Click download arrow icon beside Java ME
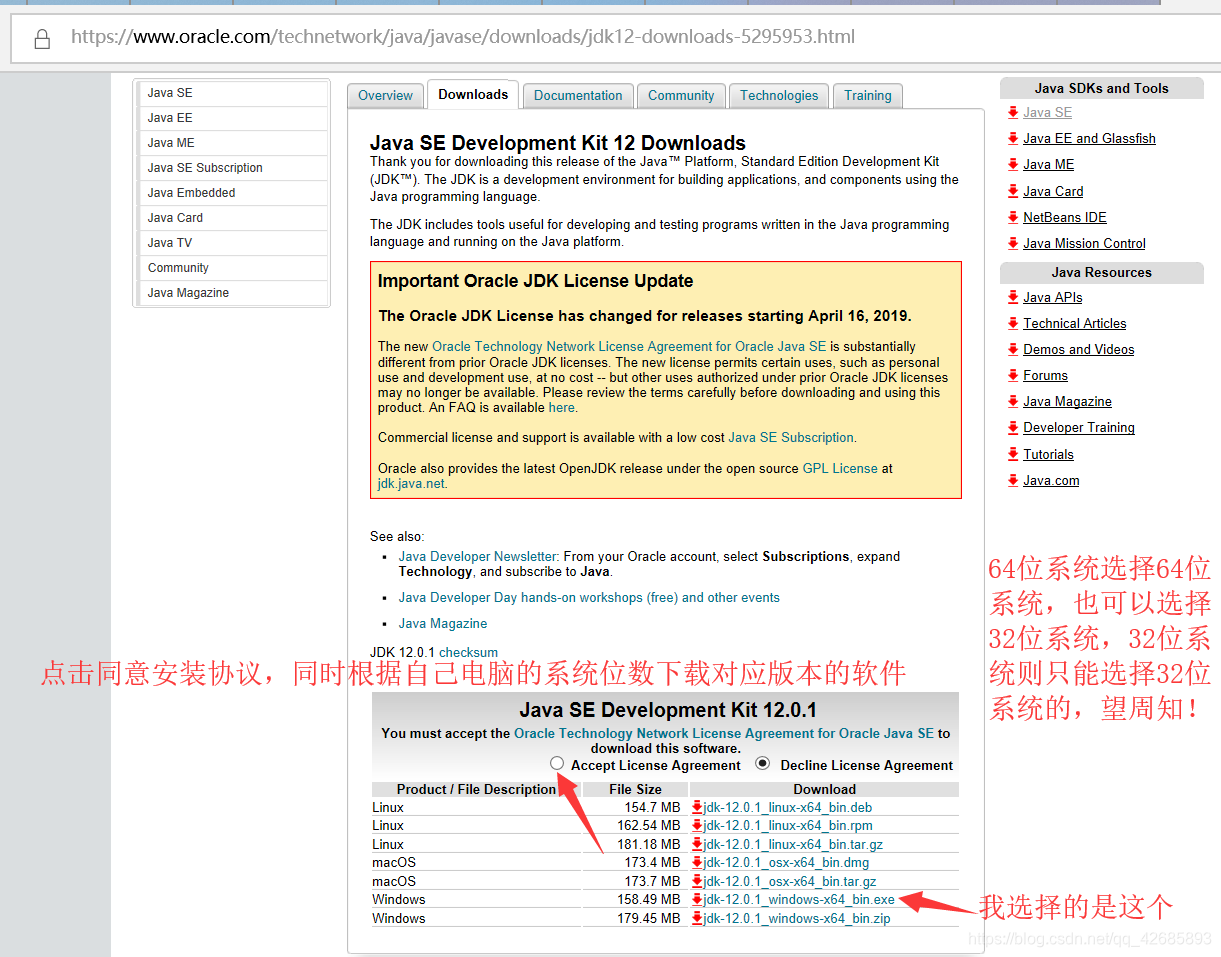 (1013, 164)
